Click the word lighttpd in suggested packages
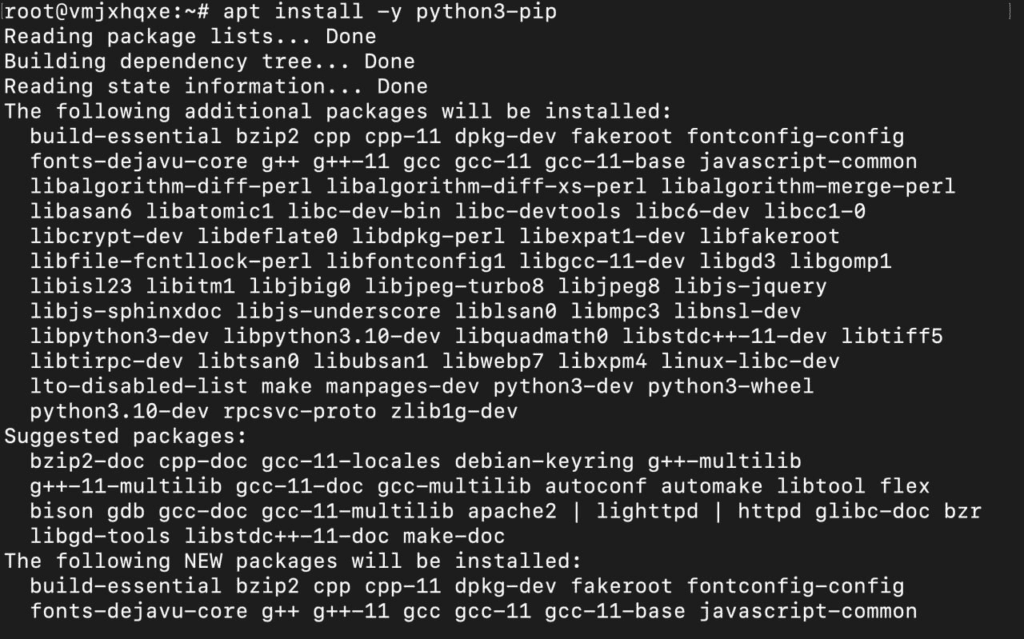 click(x=647, y=511)
